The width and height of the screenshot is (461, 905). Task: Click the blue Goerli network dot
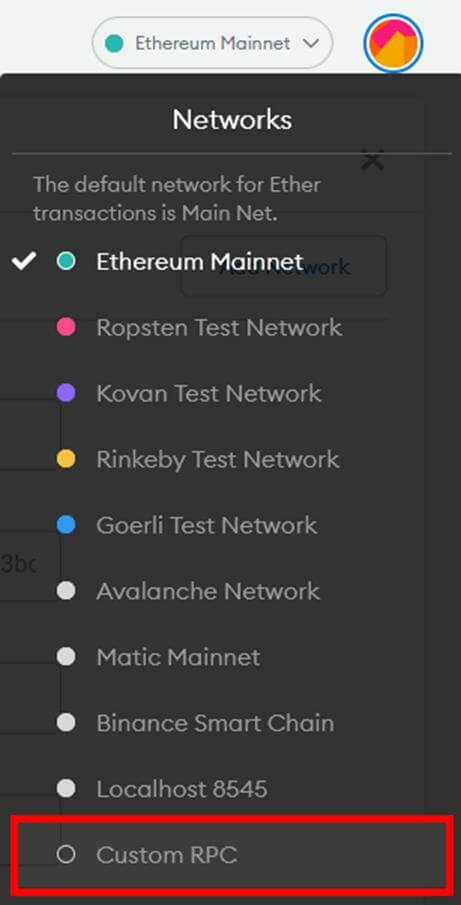(x=66, y=525)
